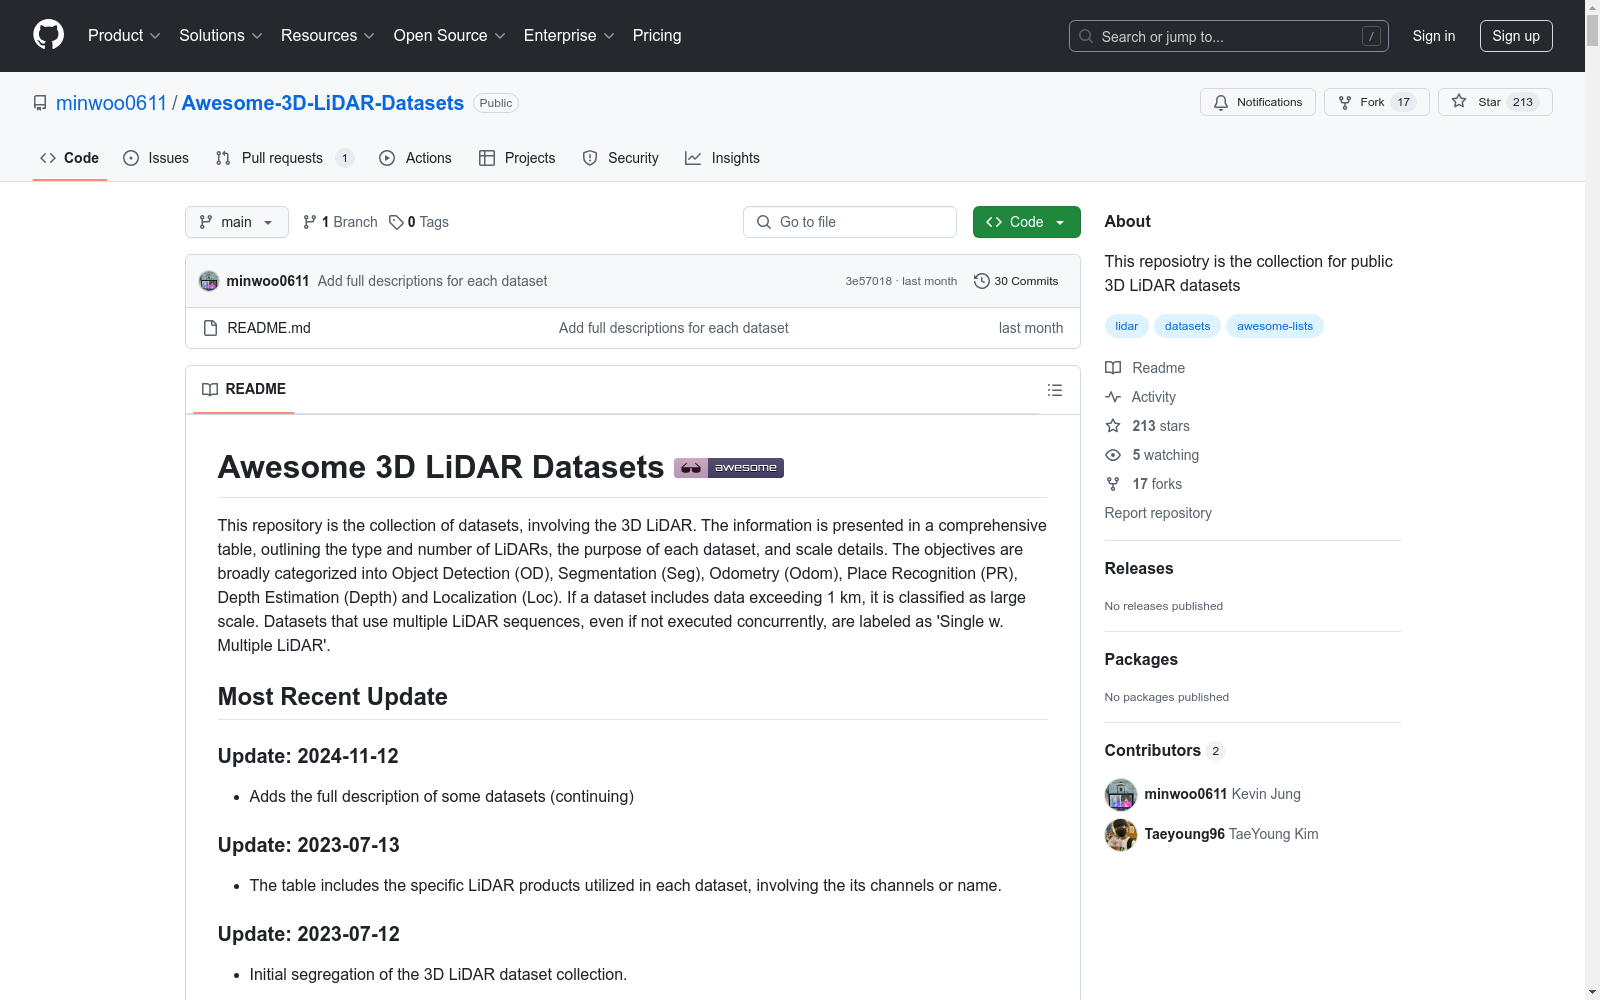
Task: Open the Projects tab
Action: (x=517, y=158)
